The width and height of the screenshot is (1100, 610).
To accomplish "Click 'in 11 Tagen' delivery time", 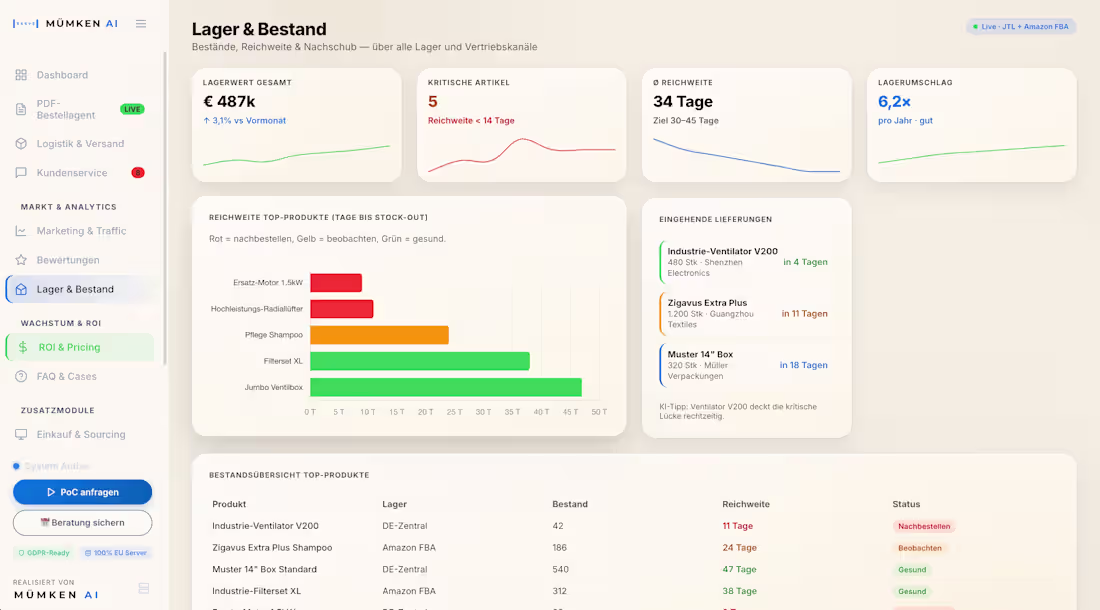I will coord(805,313).
